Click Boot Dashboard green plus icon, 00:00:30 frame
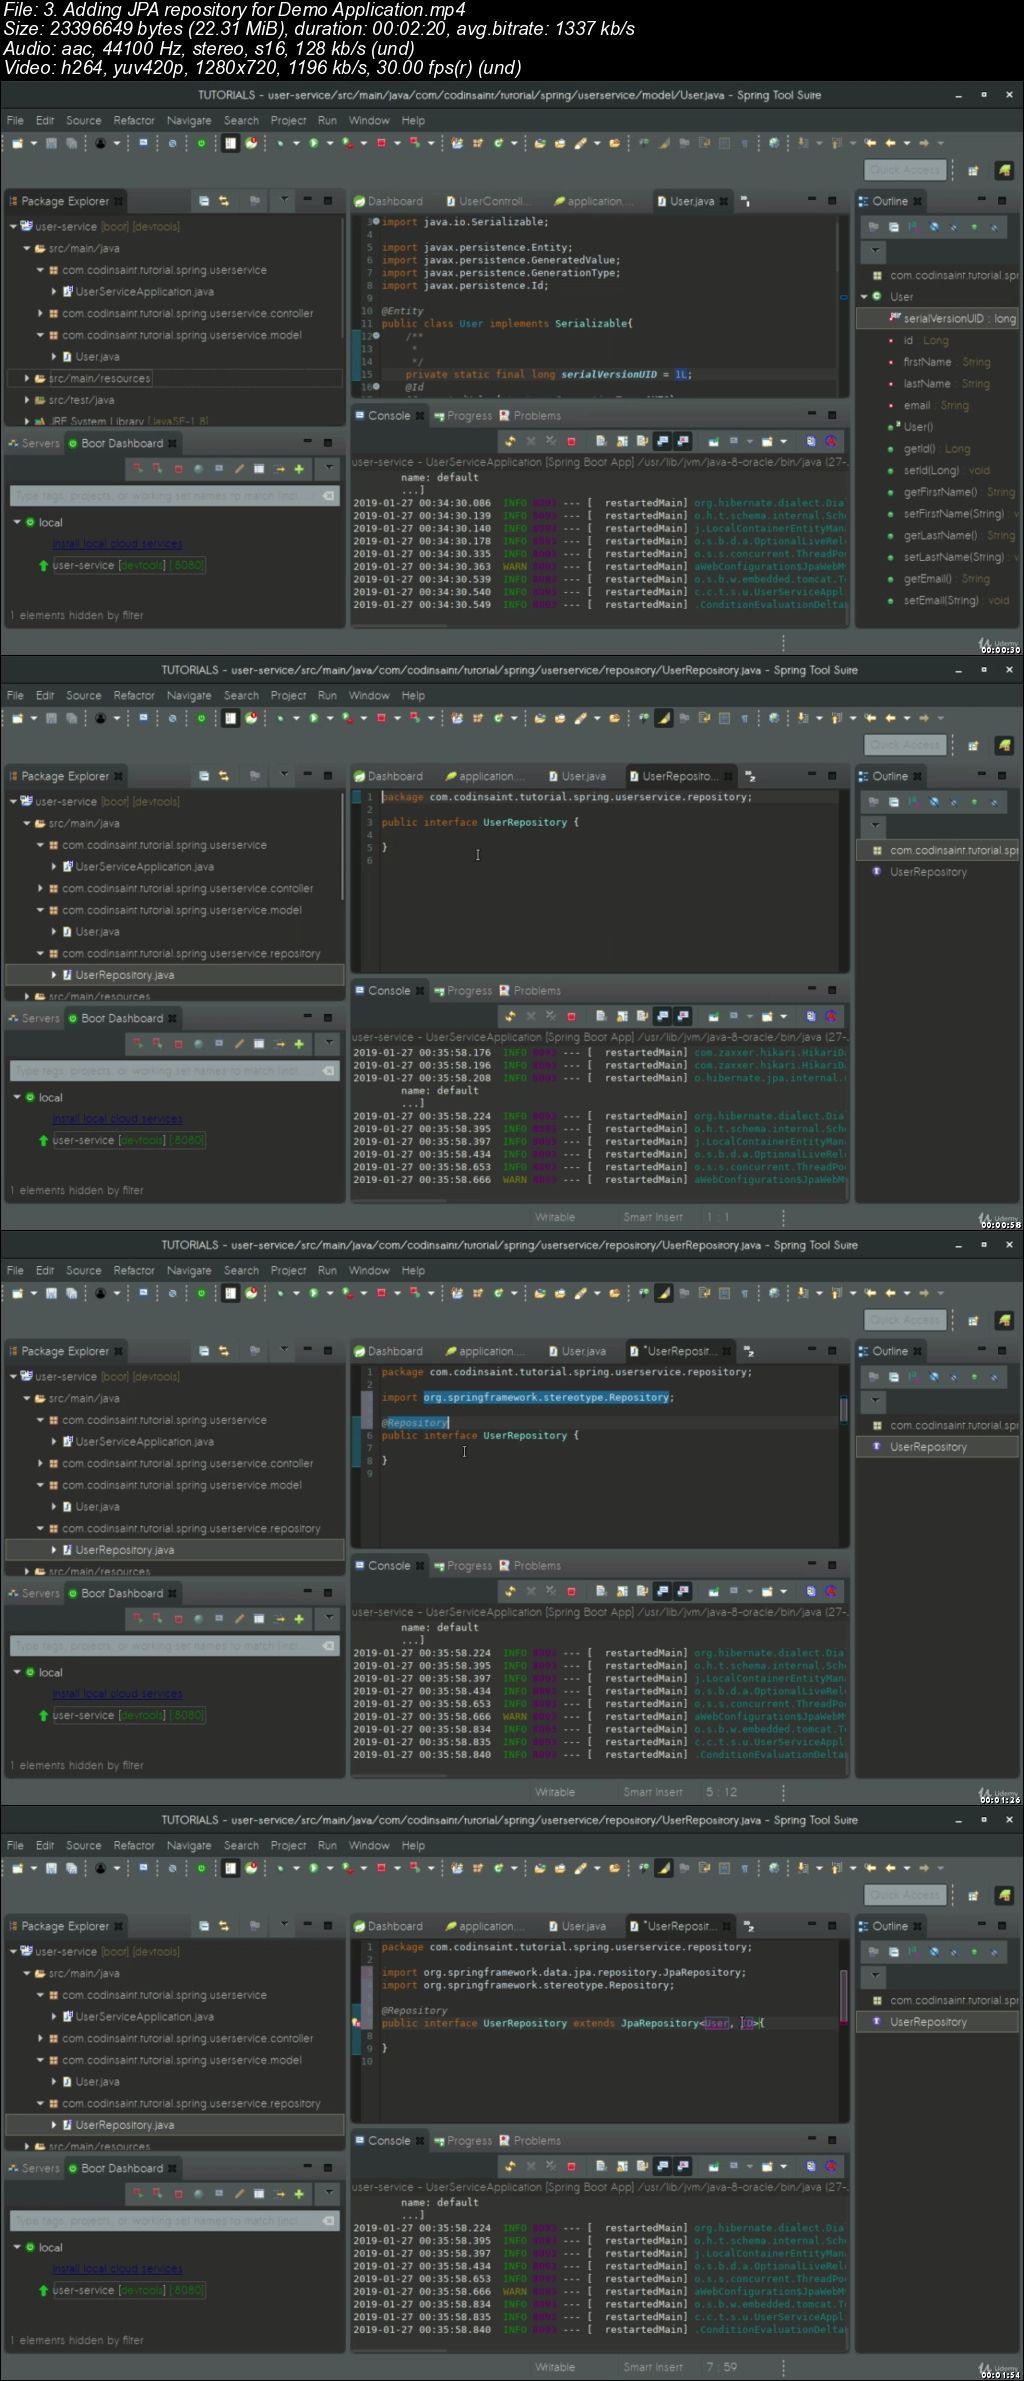 tap(299, 468)
